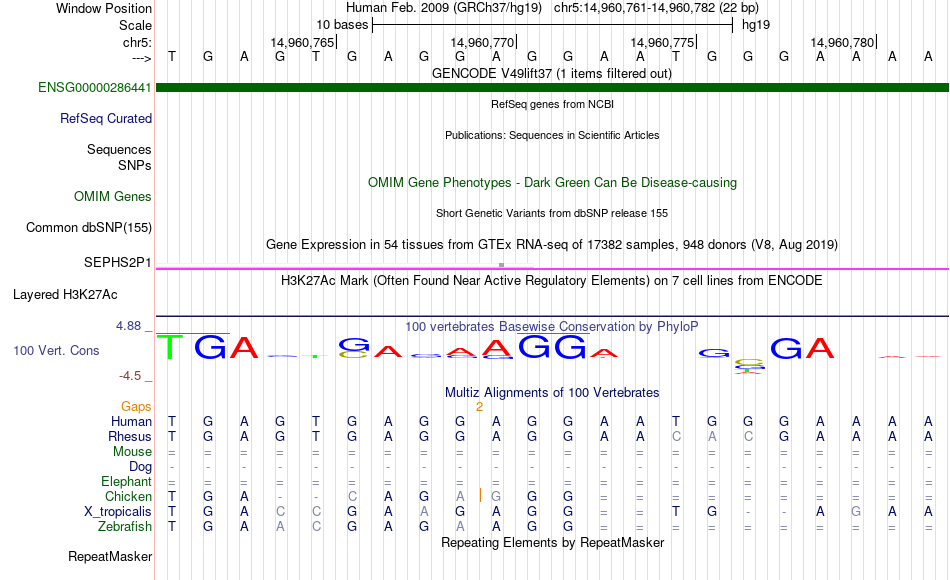Viewport: 950px width, 580px height.
Task: Click the X_tropicalis alignment row label
Action: [x=118, y=512]
